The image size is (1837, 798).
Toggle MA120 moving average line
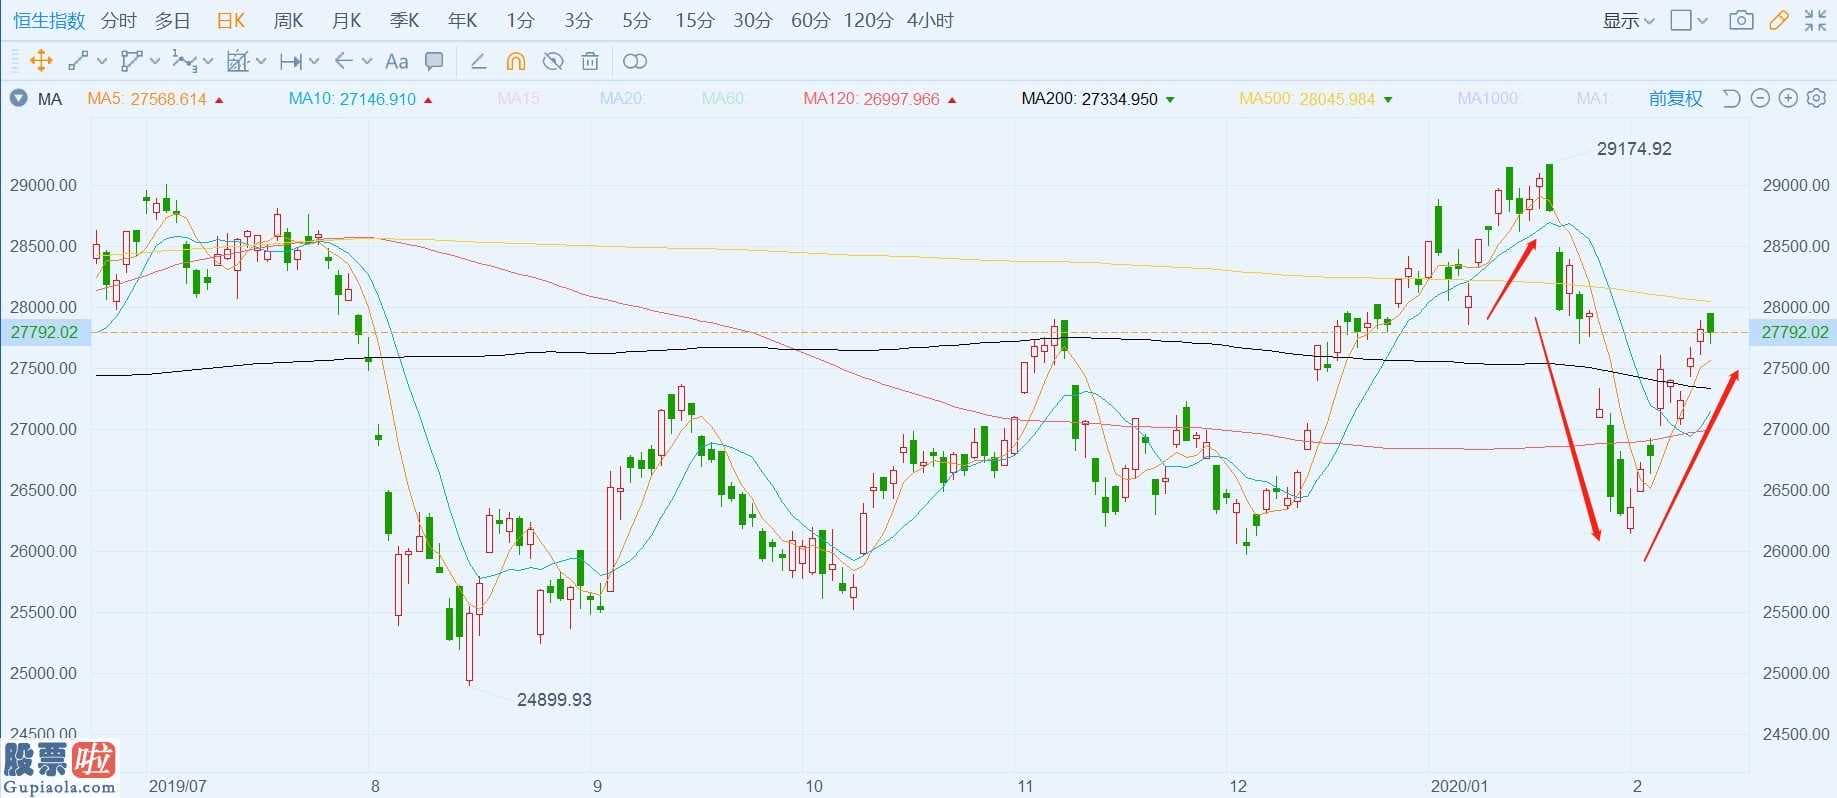(880, 99)
